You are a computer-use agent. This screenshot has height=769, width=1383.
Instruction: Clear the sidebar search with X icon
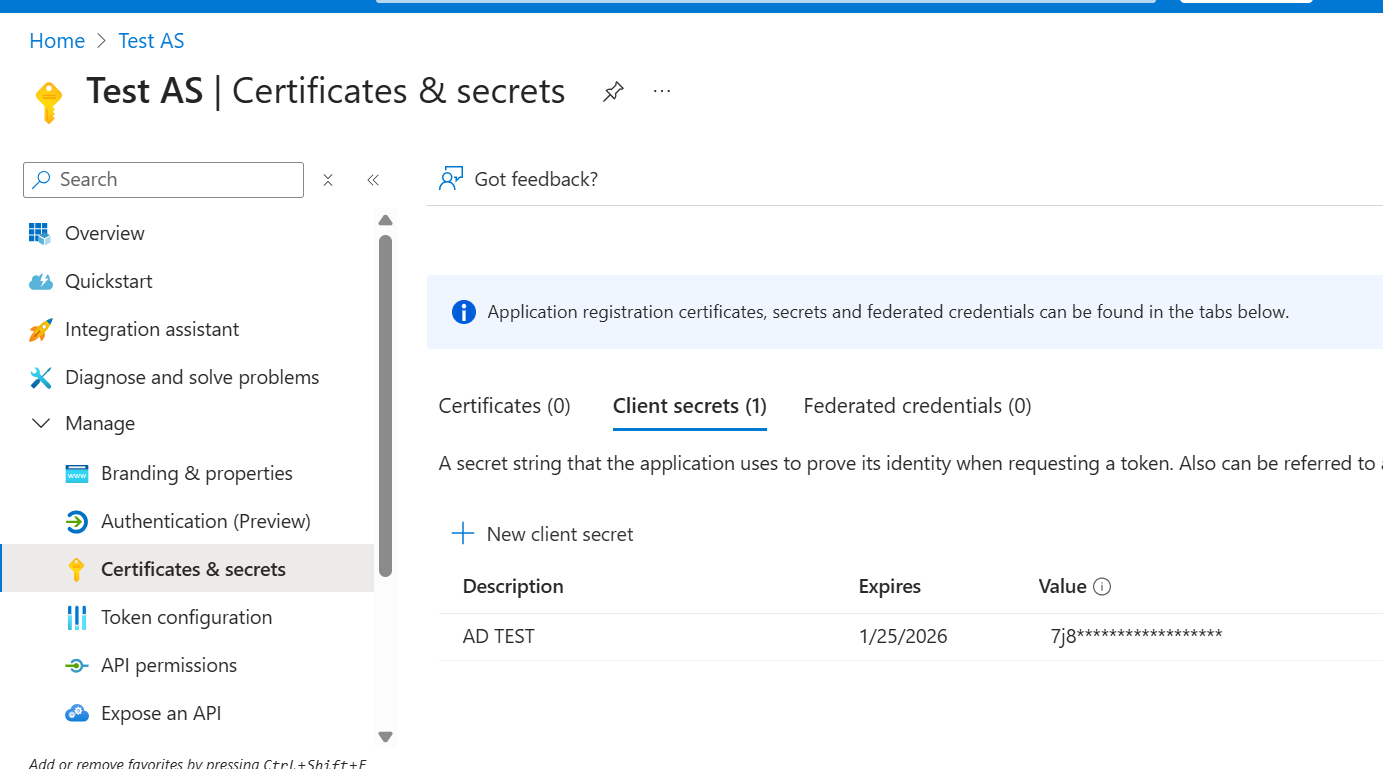click(x=328, y=180)
